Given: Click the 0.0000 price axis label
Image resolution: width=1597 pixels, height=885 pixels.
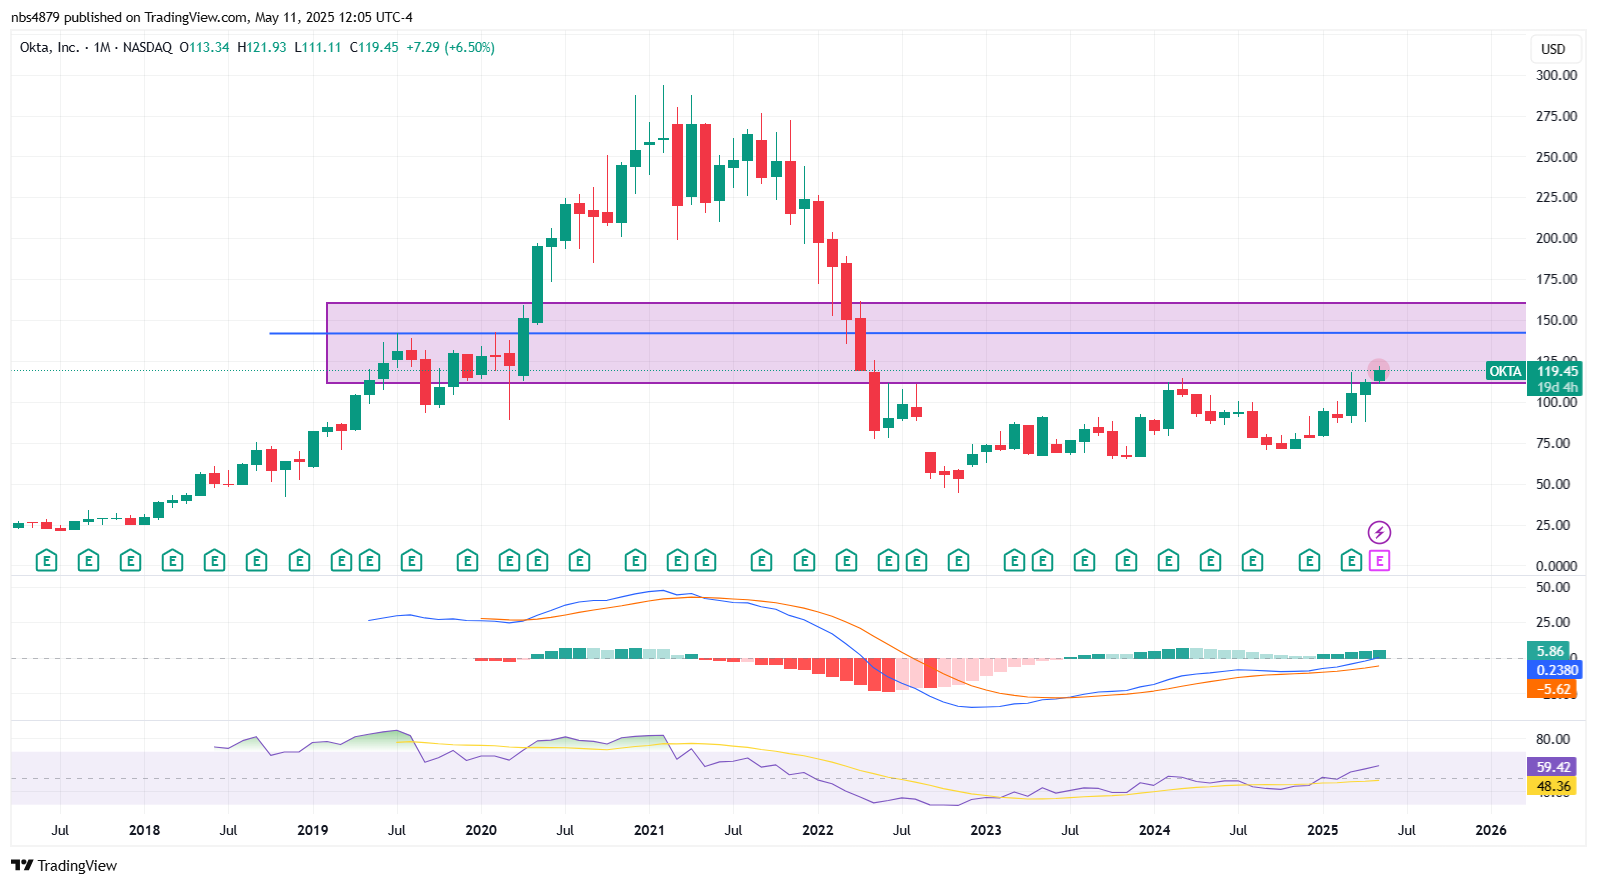Looking at the screenshot, I should click(x=1556, y=566).
